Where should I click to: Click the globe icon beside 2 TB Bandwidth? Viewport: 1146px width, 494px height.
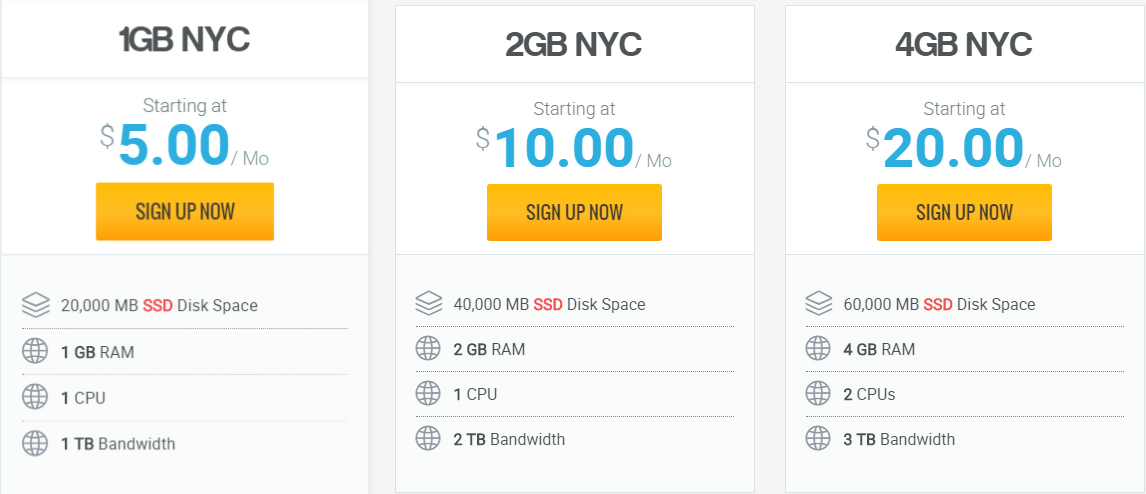click(428, 439)
